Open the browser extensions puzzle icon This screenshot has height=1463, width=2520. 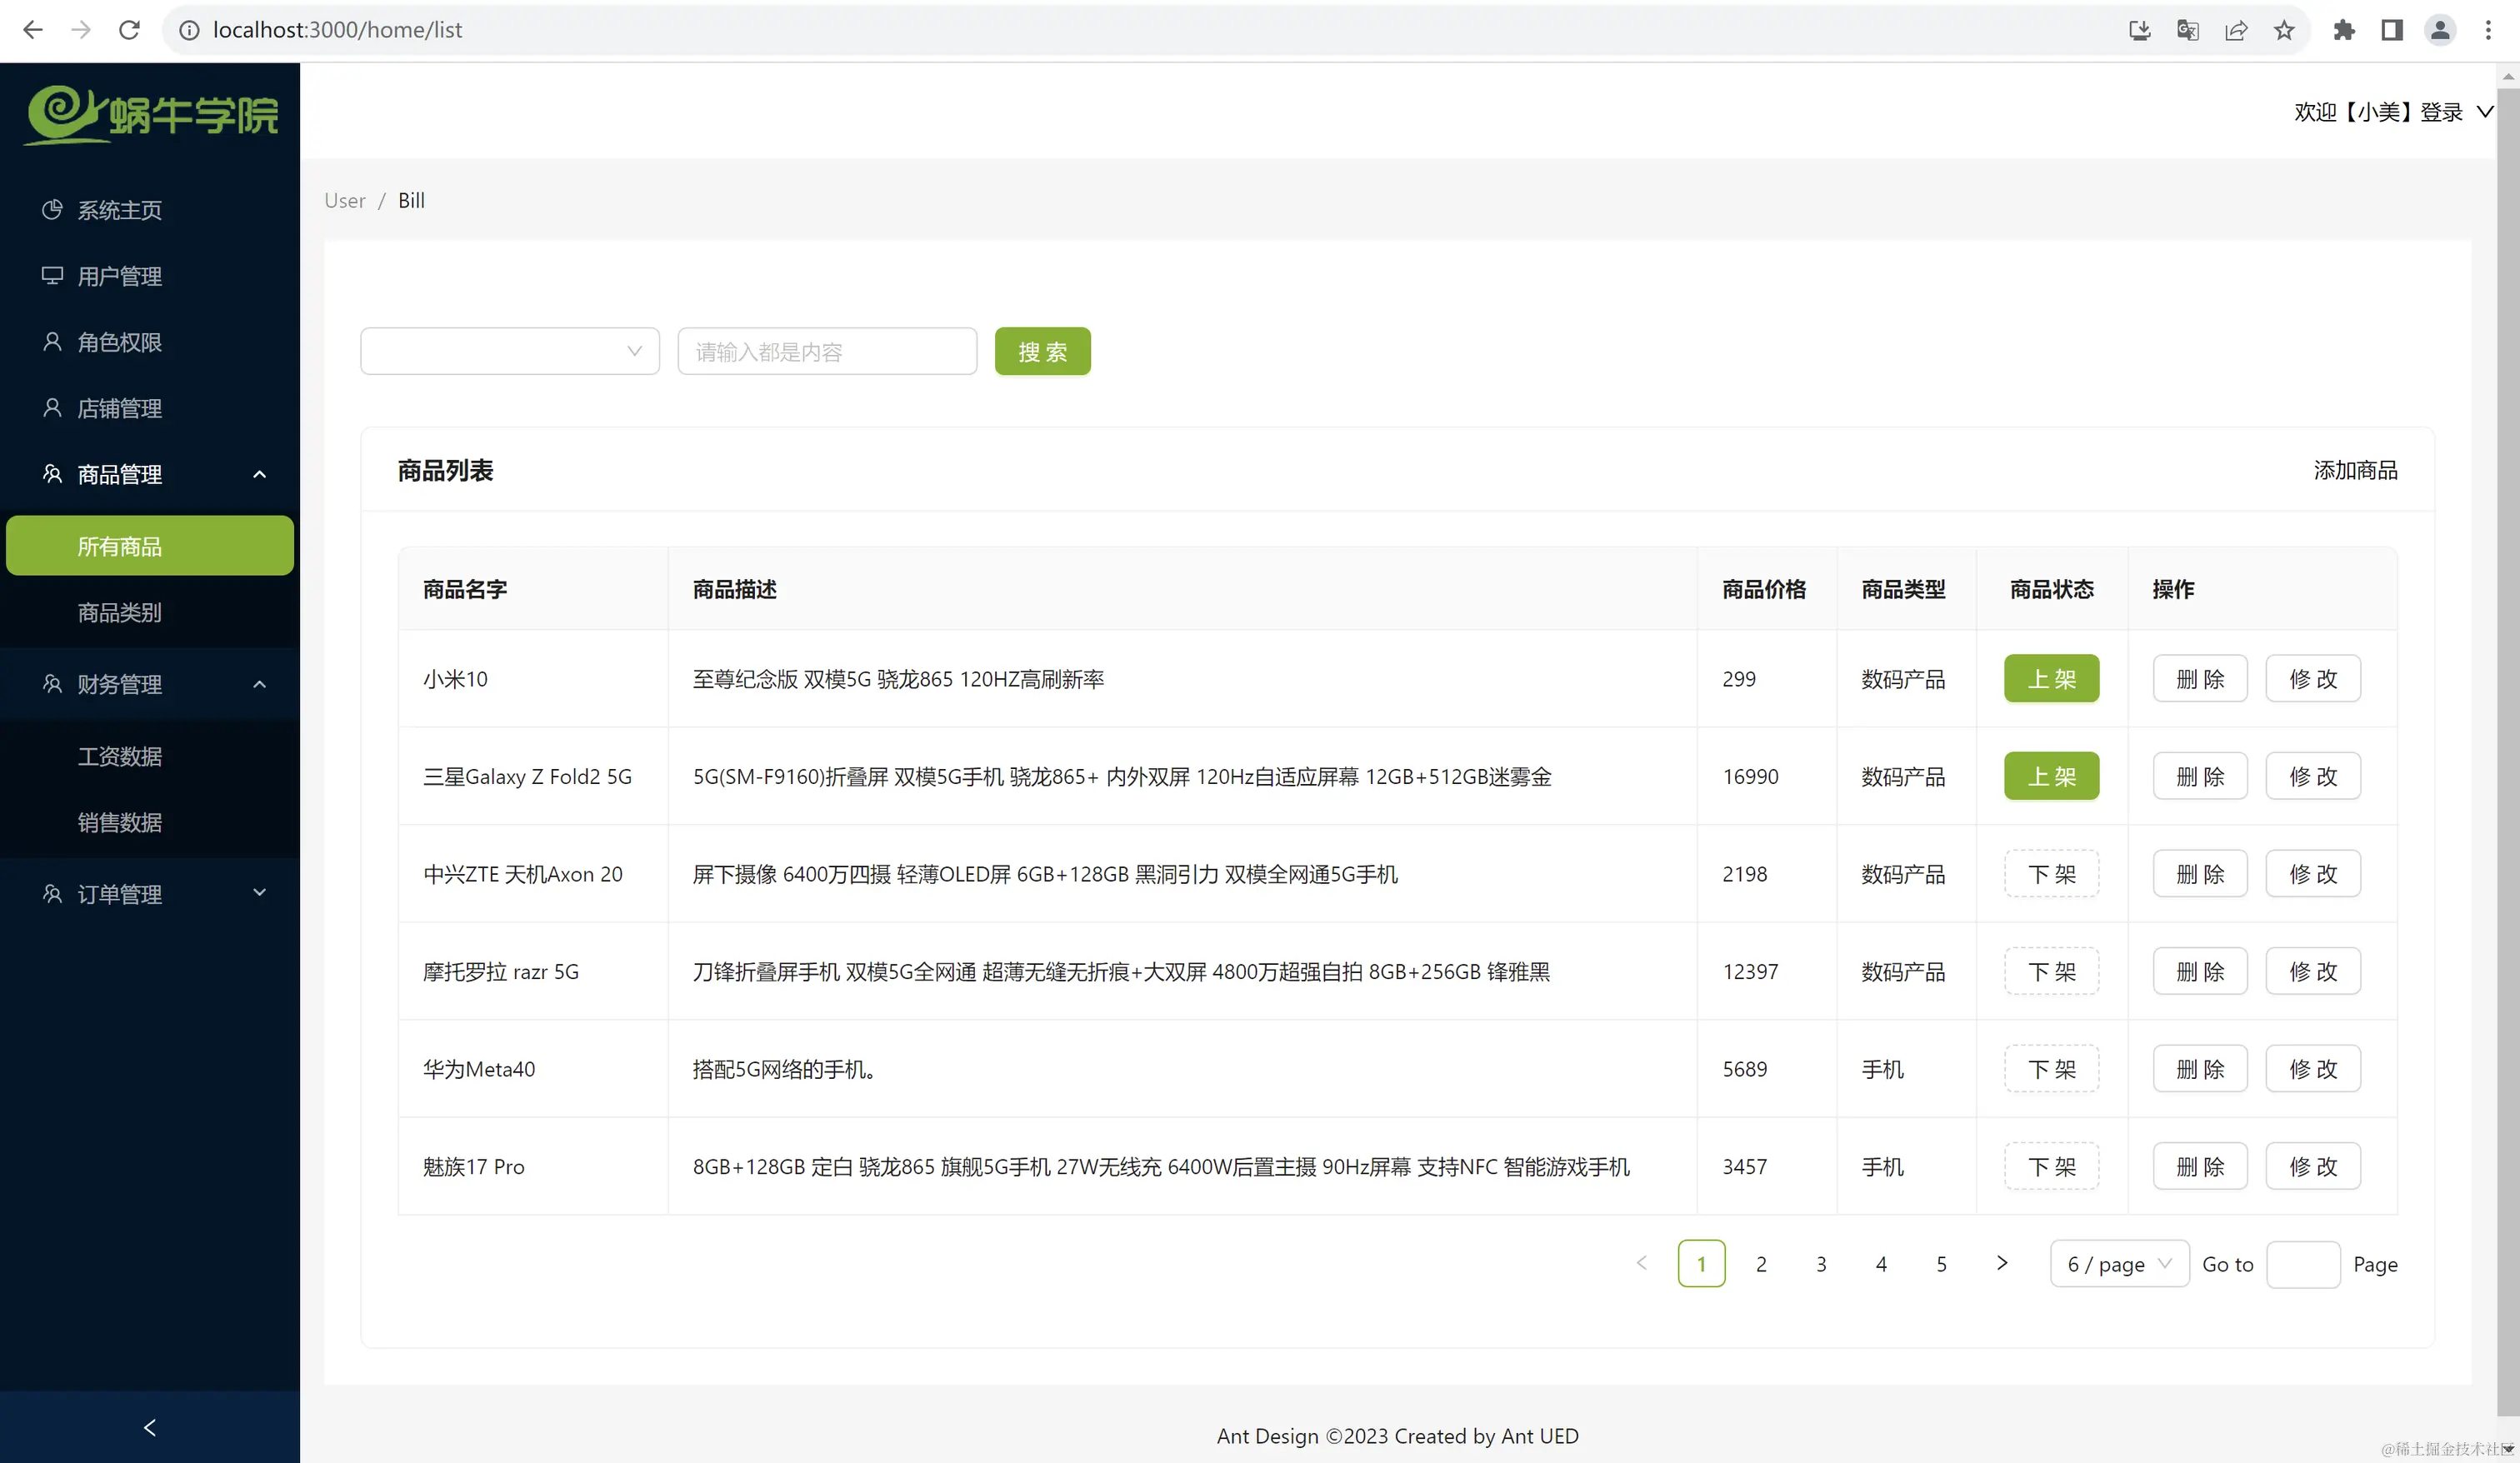(2343, 30)
